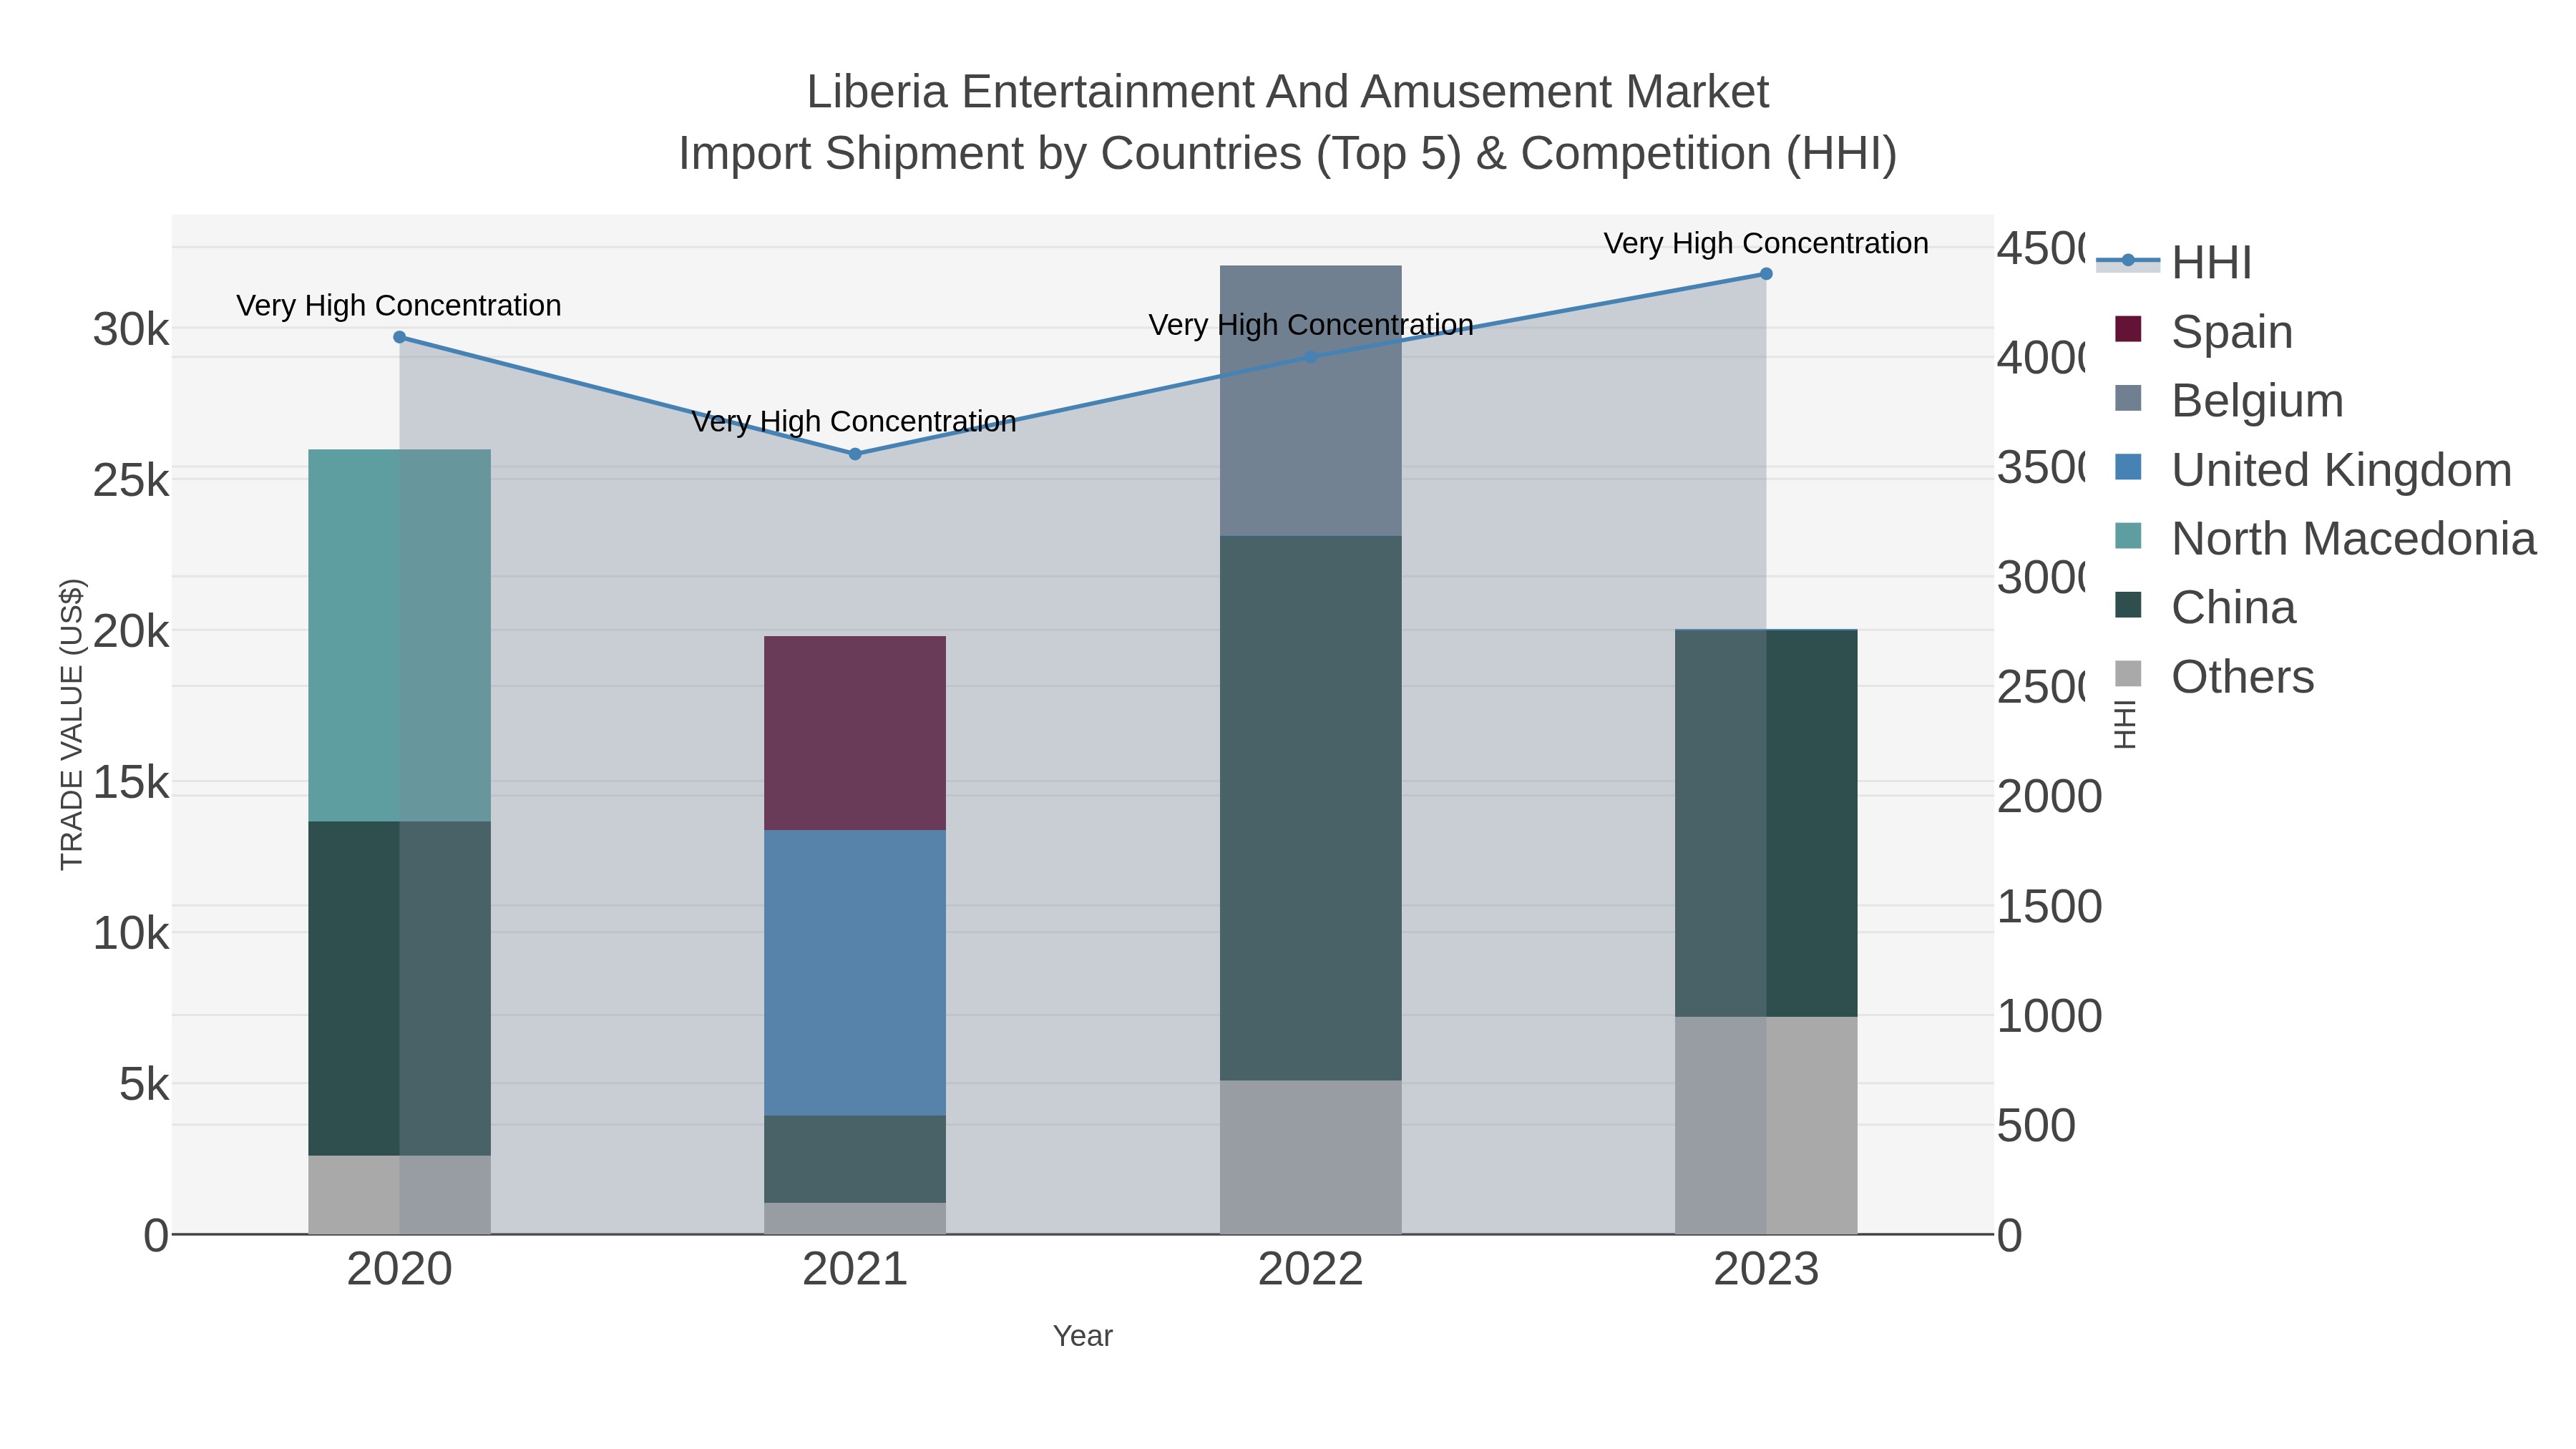Click the 2021 United Kingdom bar segment

[855, 973]
